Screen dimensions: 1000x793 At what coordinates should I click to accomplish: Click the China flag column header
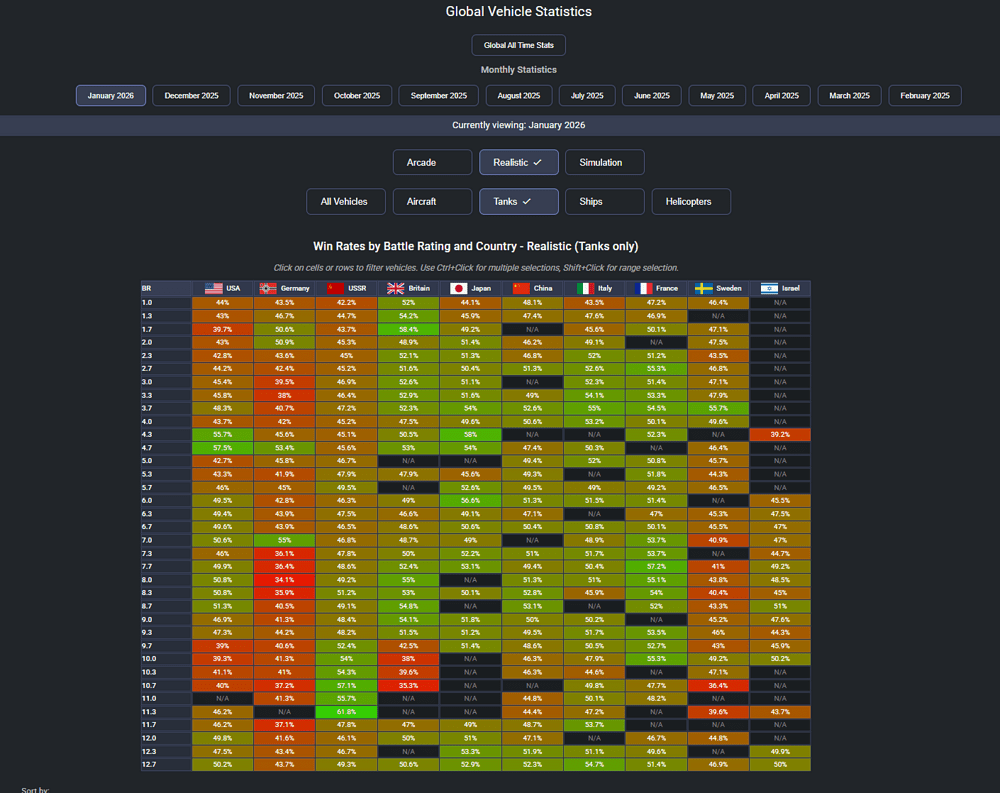(532, 288)
